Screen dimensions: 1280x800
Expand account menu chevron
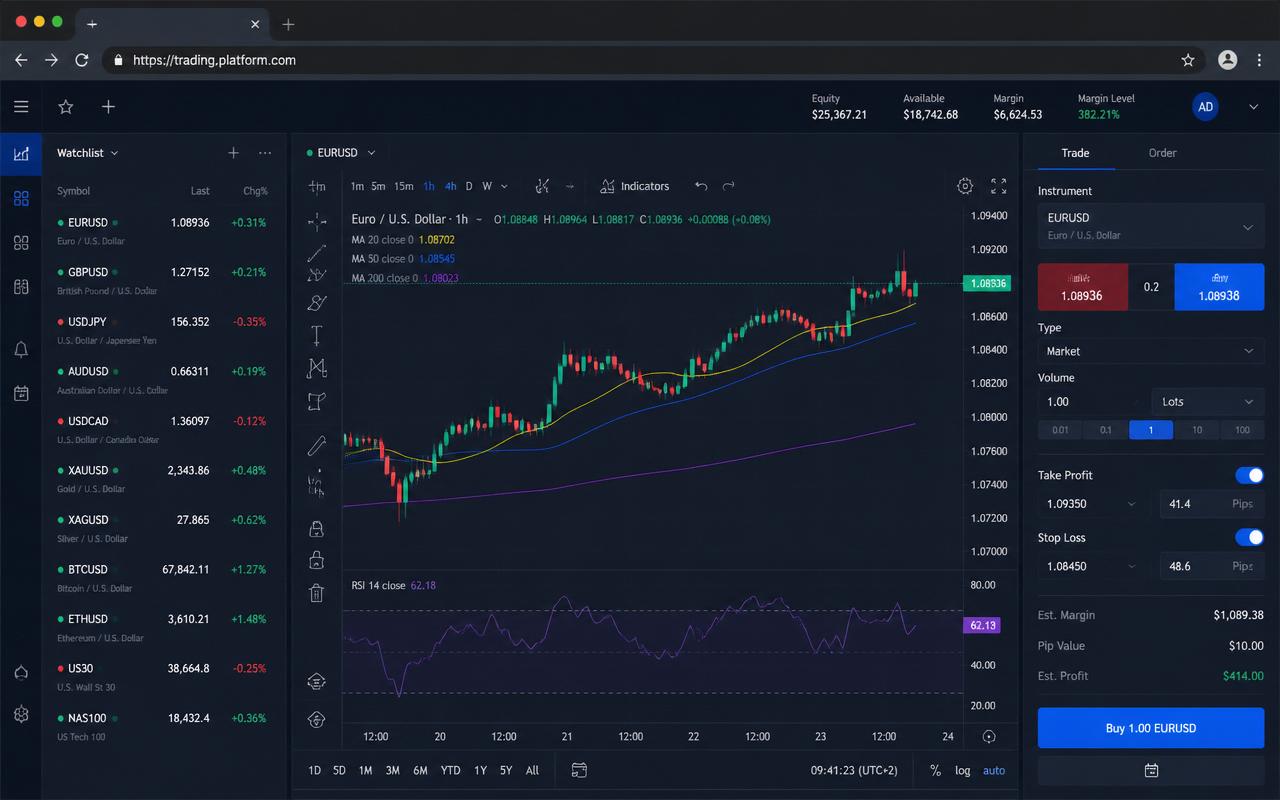(1254, 107)
